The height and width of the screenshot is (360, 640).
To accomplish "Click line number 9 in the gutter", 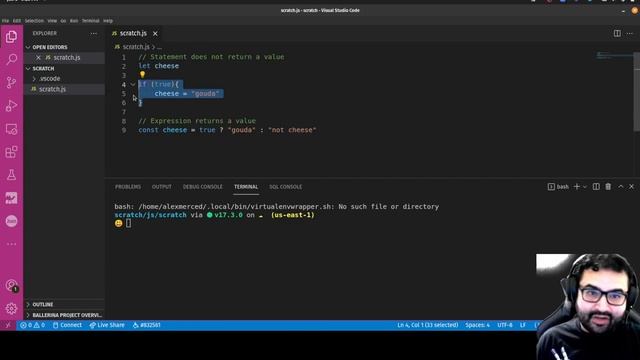I will point(124,130).
